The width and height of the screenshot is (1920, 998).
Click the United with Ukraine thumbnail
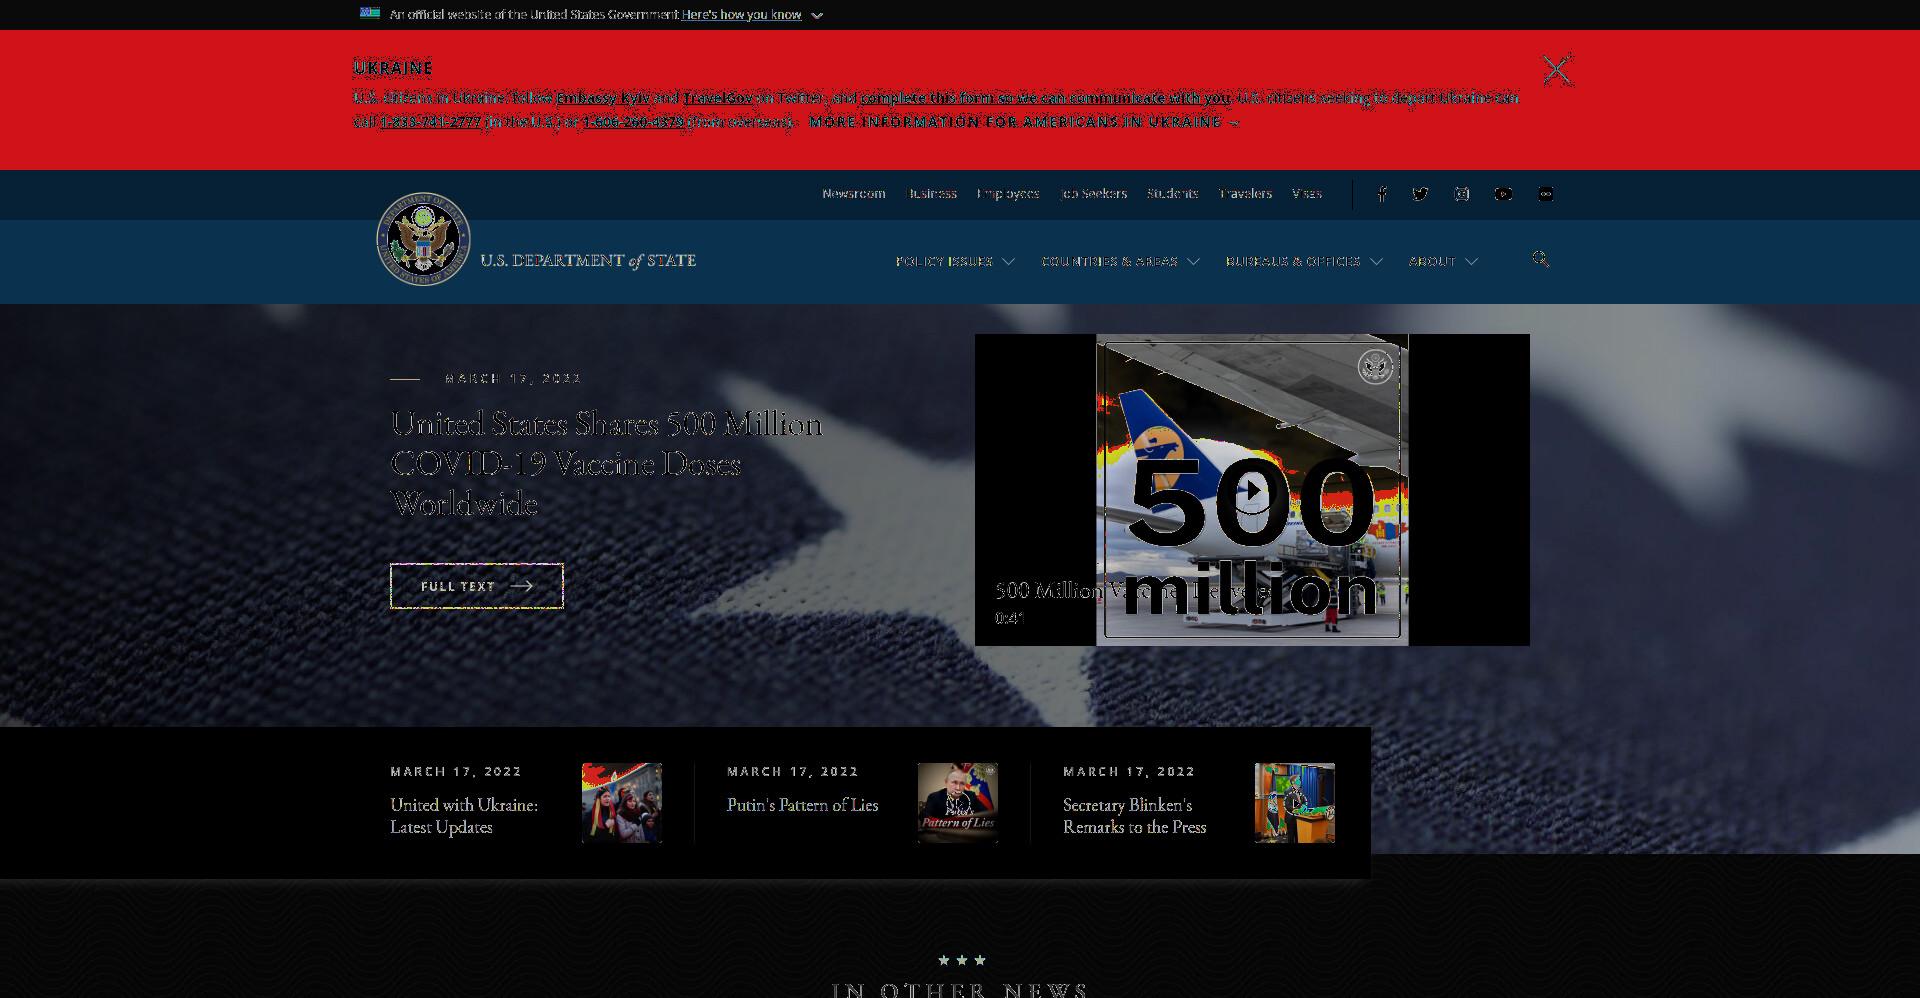click(622, 803)
